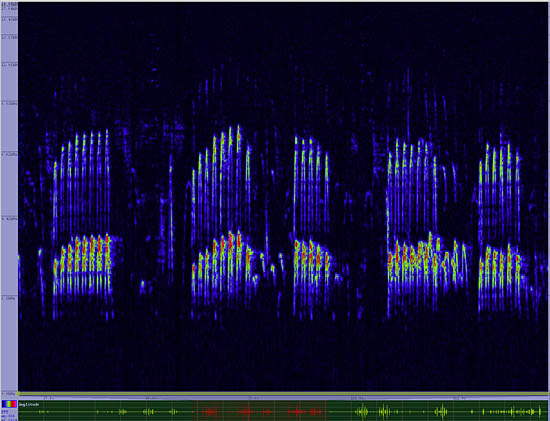This screenshot has height=421, width=550.
Task: Click the yellow-green horizontal bar below the spectrogram
Action: tap(283, 394)
